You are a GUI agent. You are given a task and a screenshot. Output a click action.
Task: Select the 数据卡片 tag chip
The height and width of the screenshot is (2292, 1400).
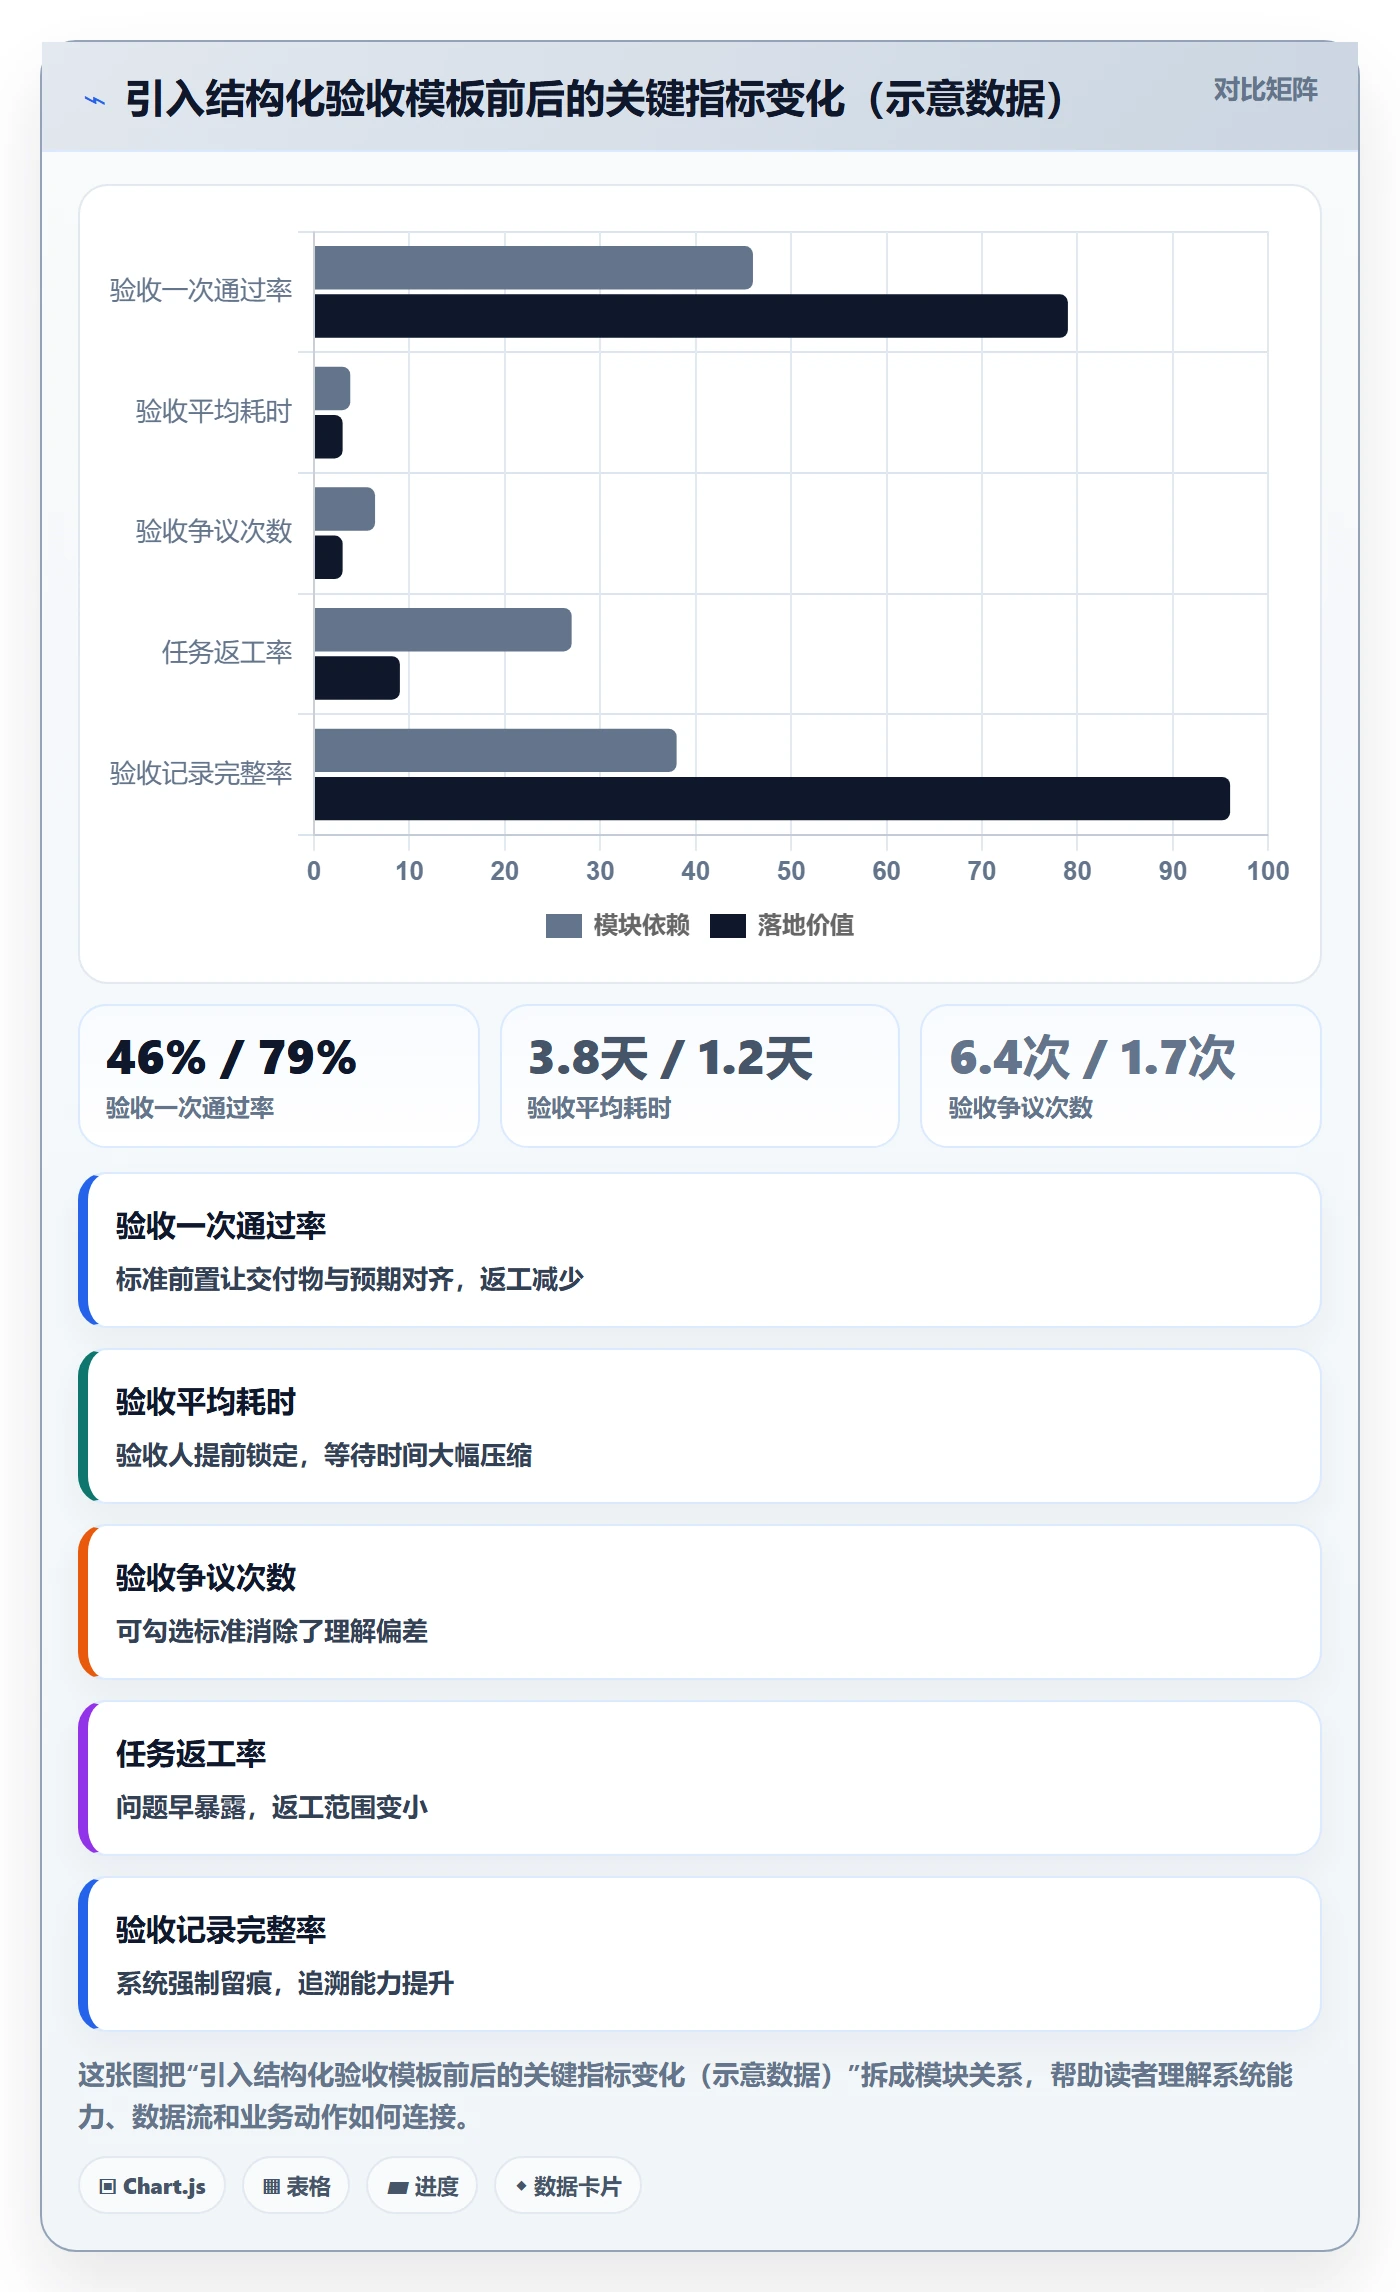coord(567,2186)
